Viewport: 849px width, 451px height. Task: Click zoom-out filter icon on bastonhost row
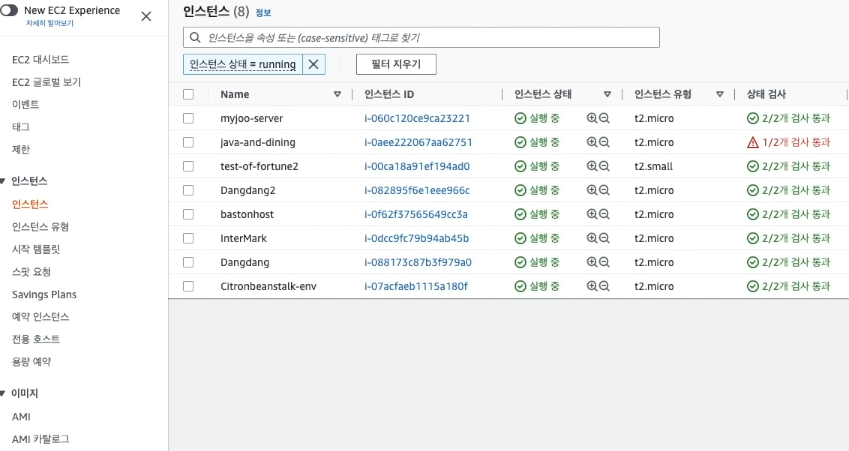pos(604,214)
